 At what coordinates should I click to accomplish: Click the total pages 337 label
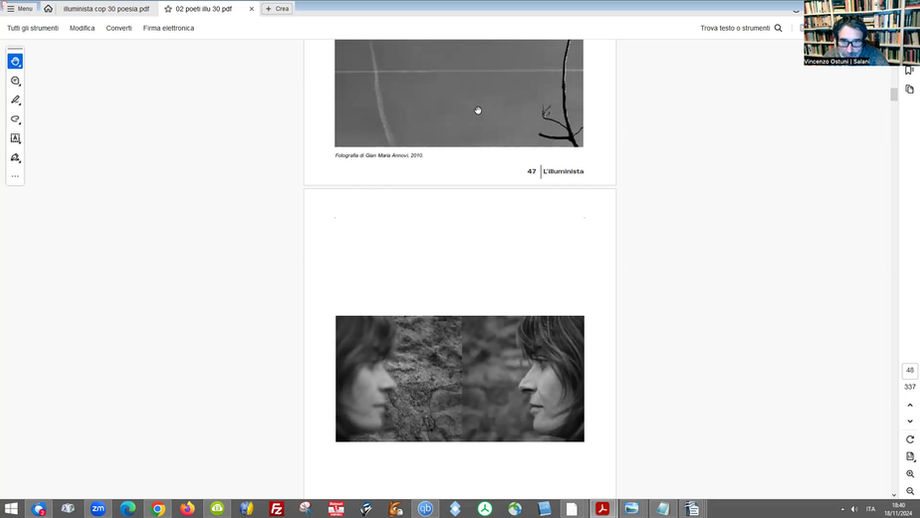tap(910, 387)
